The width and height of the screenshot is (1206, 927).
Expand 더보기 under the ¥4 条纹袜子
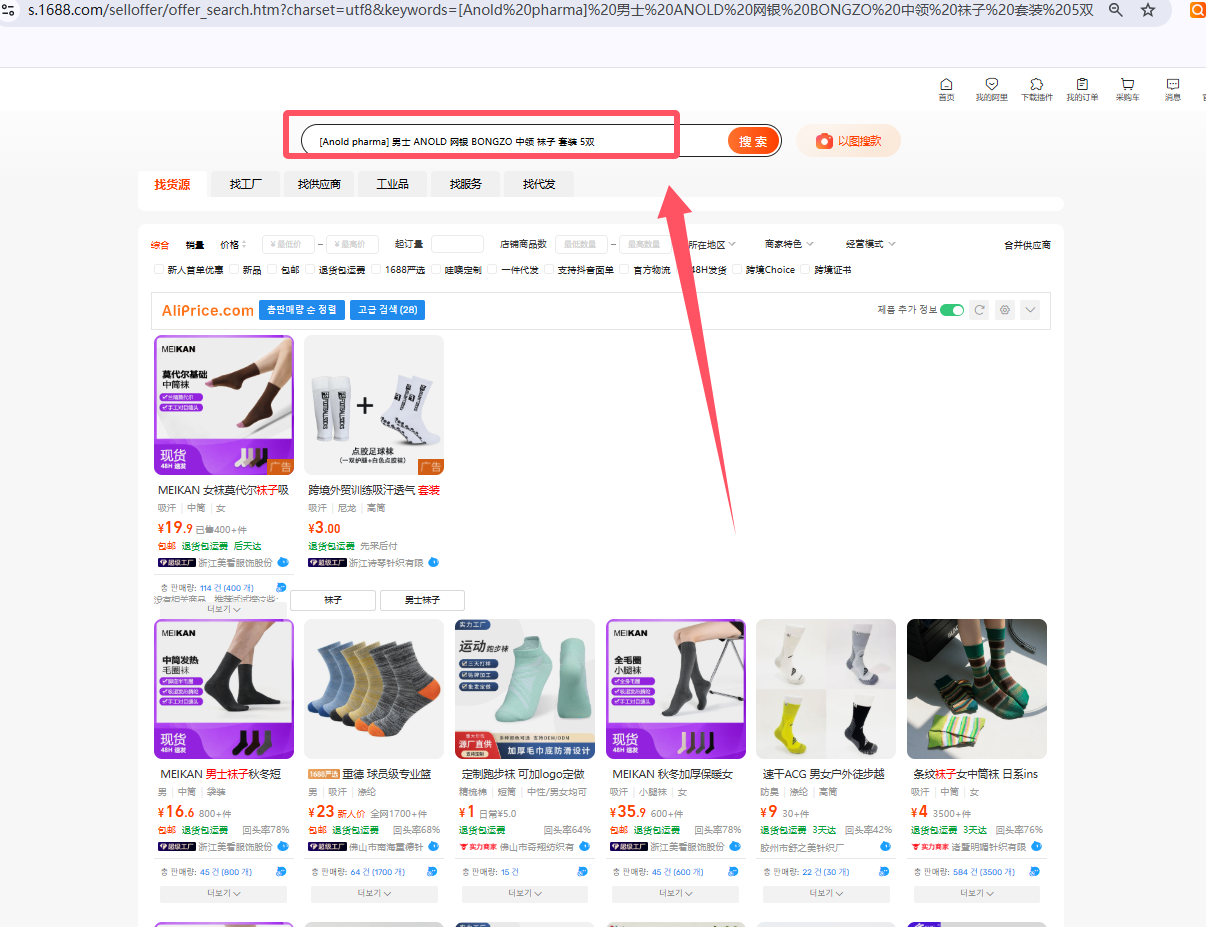click(x=977, y=894)
